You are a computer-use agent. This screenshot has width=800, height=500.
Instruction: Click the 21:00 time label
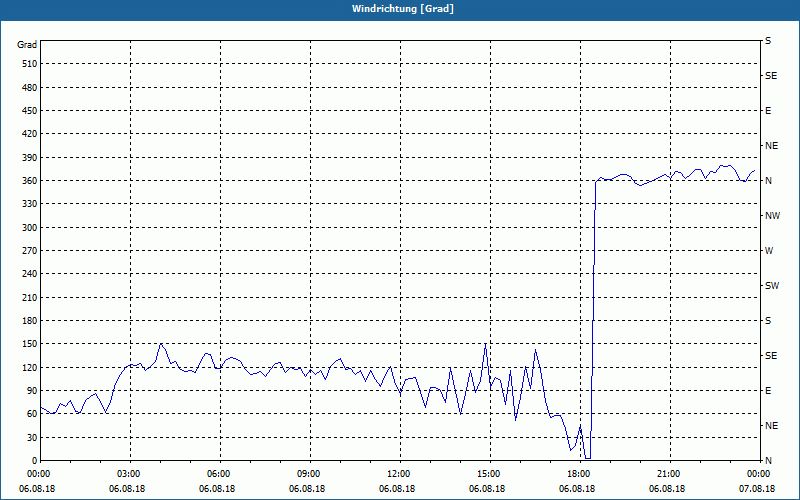pyautogui.click(x=670, y=474)
